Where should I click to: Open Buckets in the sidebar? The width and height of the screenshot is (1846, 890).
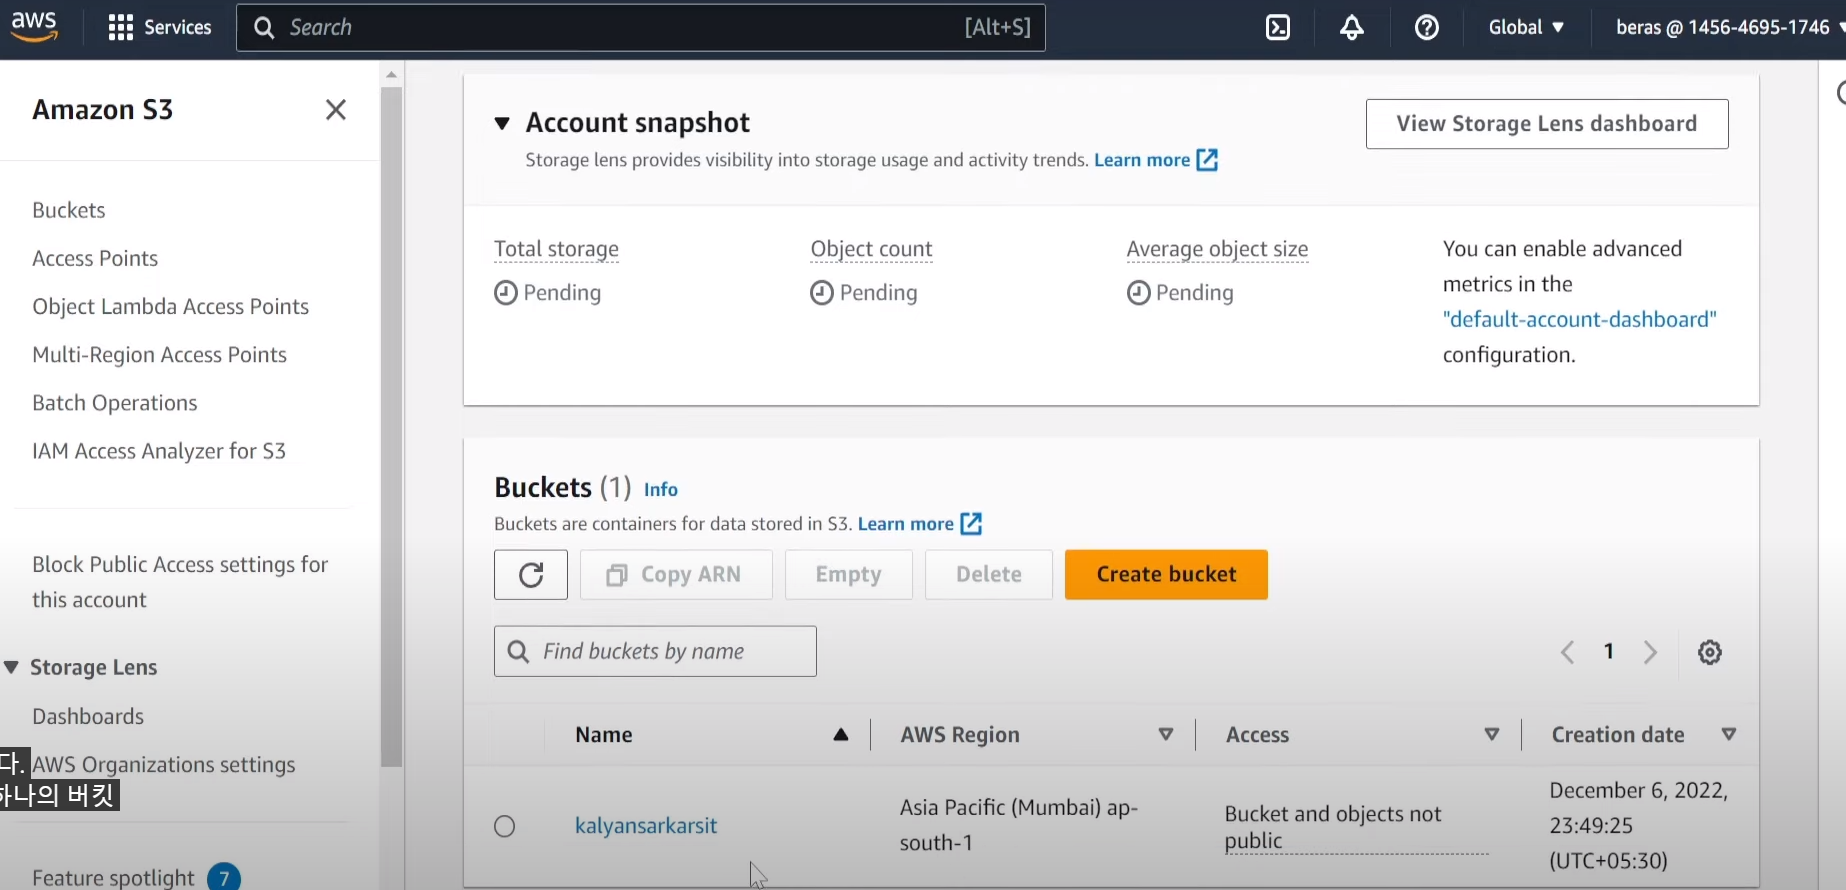coord(69,210)
